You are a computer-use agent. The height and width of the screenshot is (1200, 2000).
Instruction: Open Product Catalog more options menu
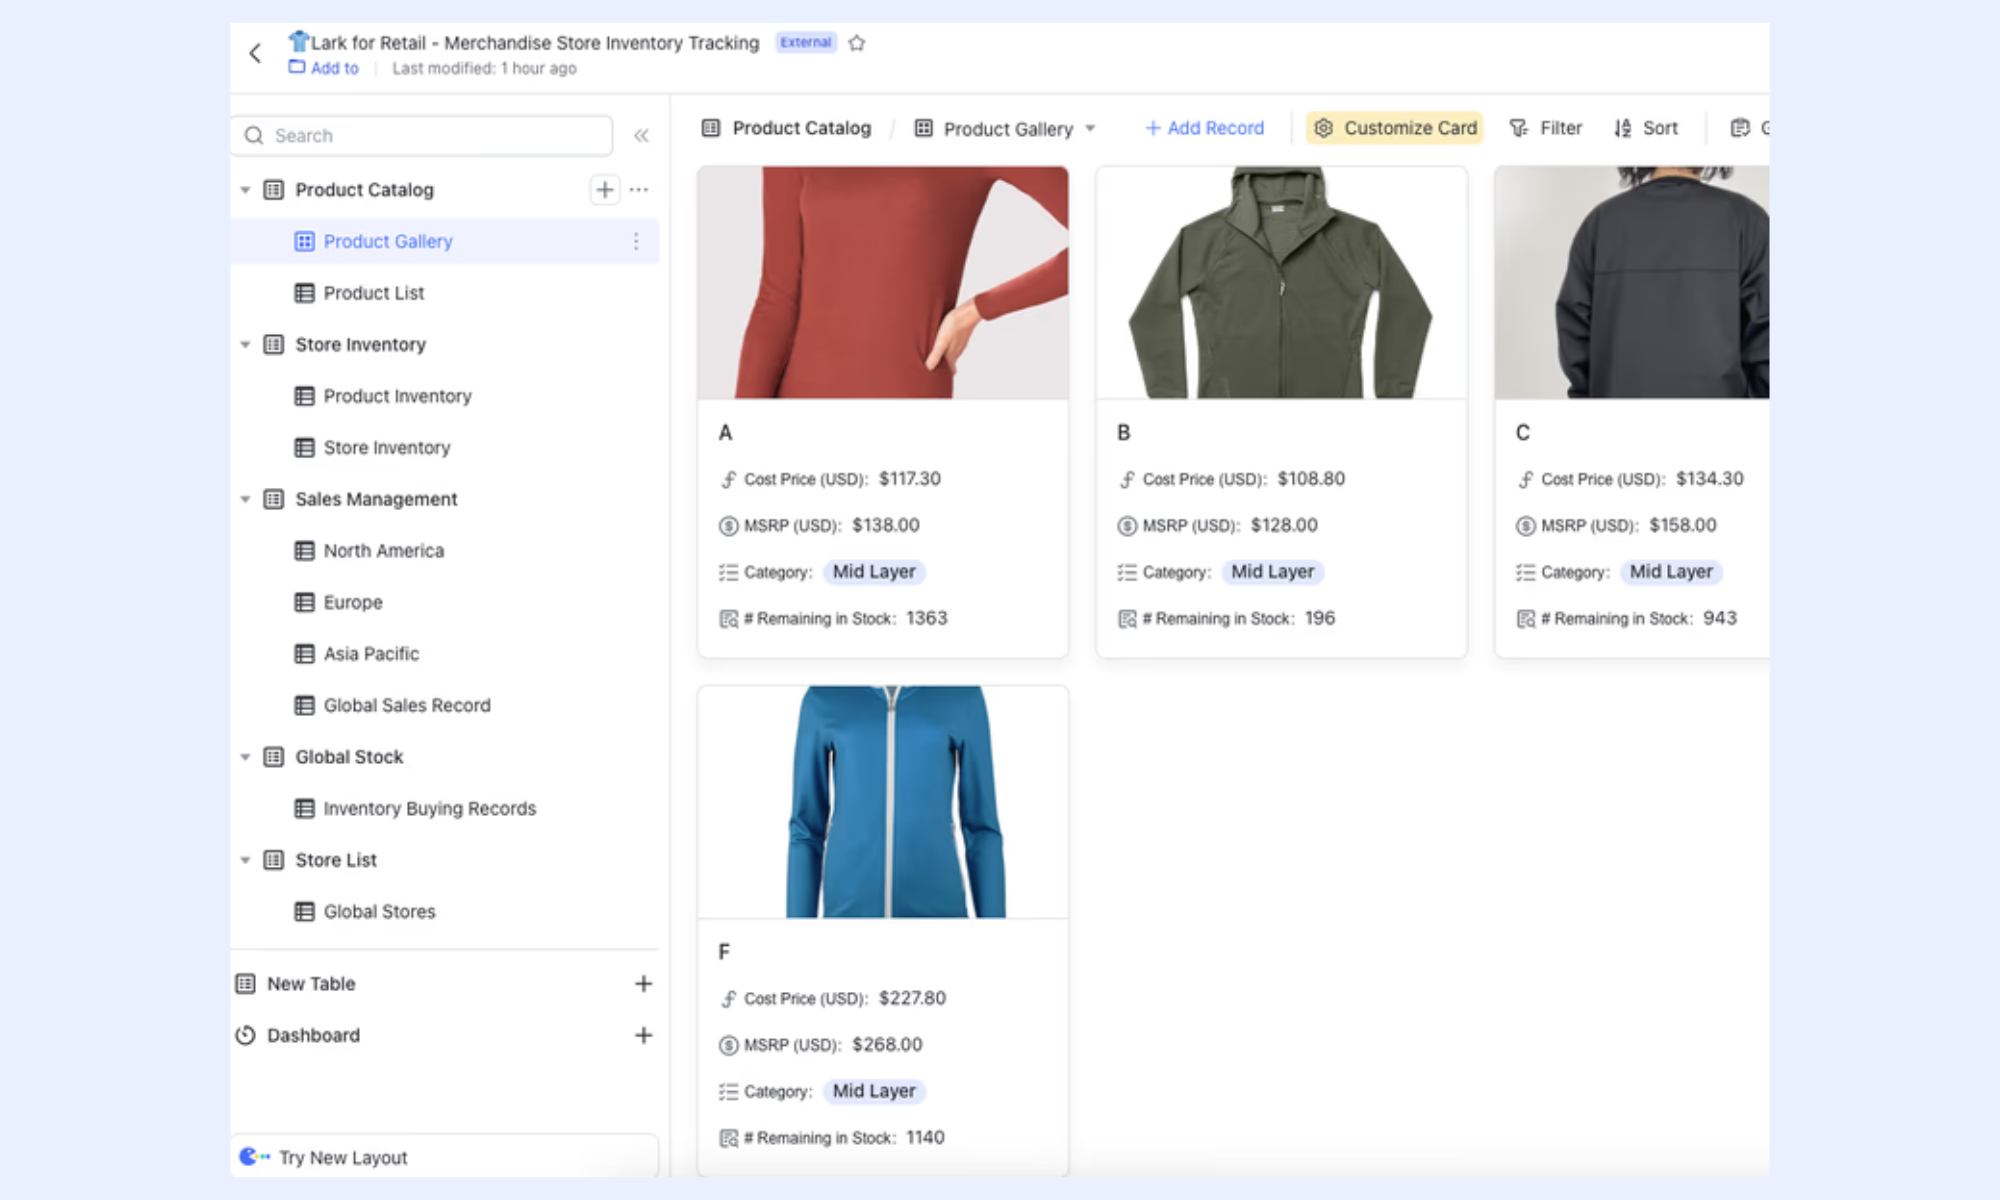coord(639,190)
